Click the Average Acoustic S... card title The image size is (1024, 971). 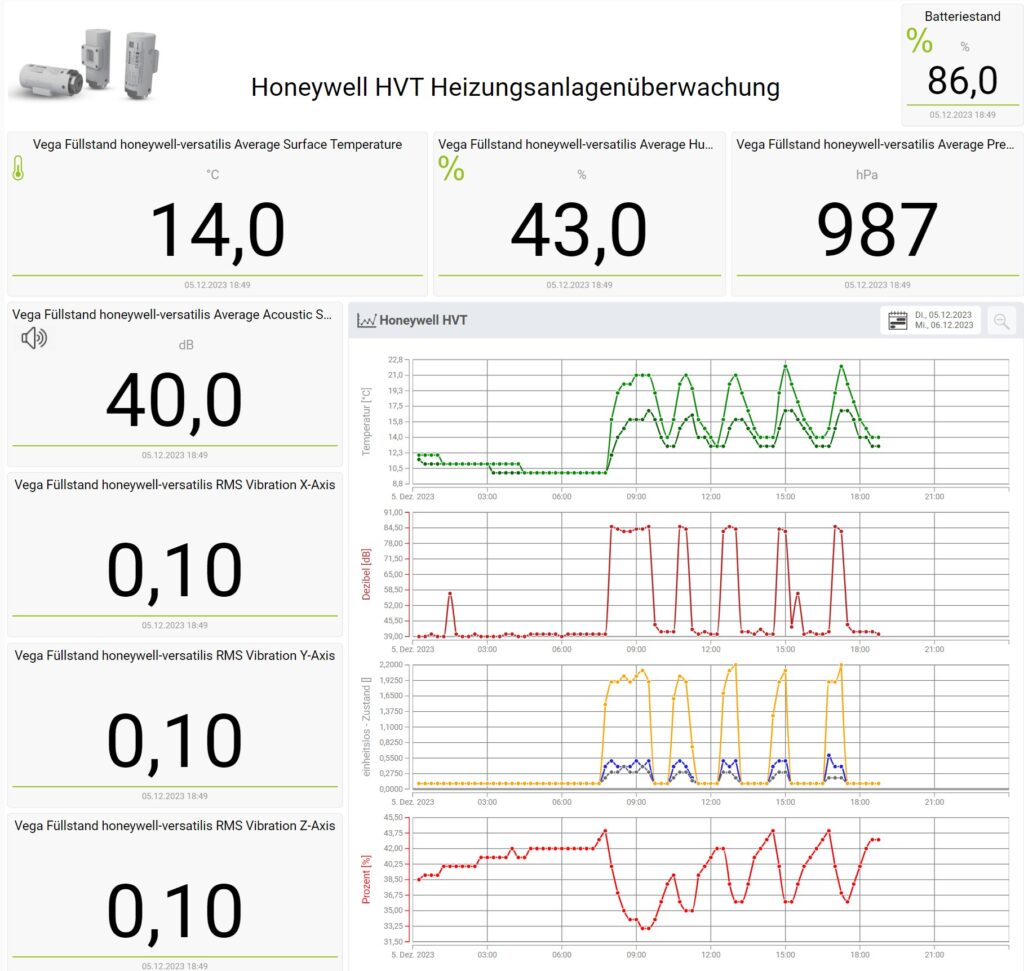[x=172, y=315]
